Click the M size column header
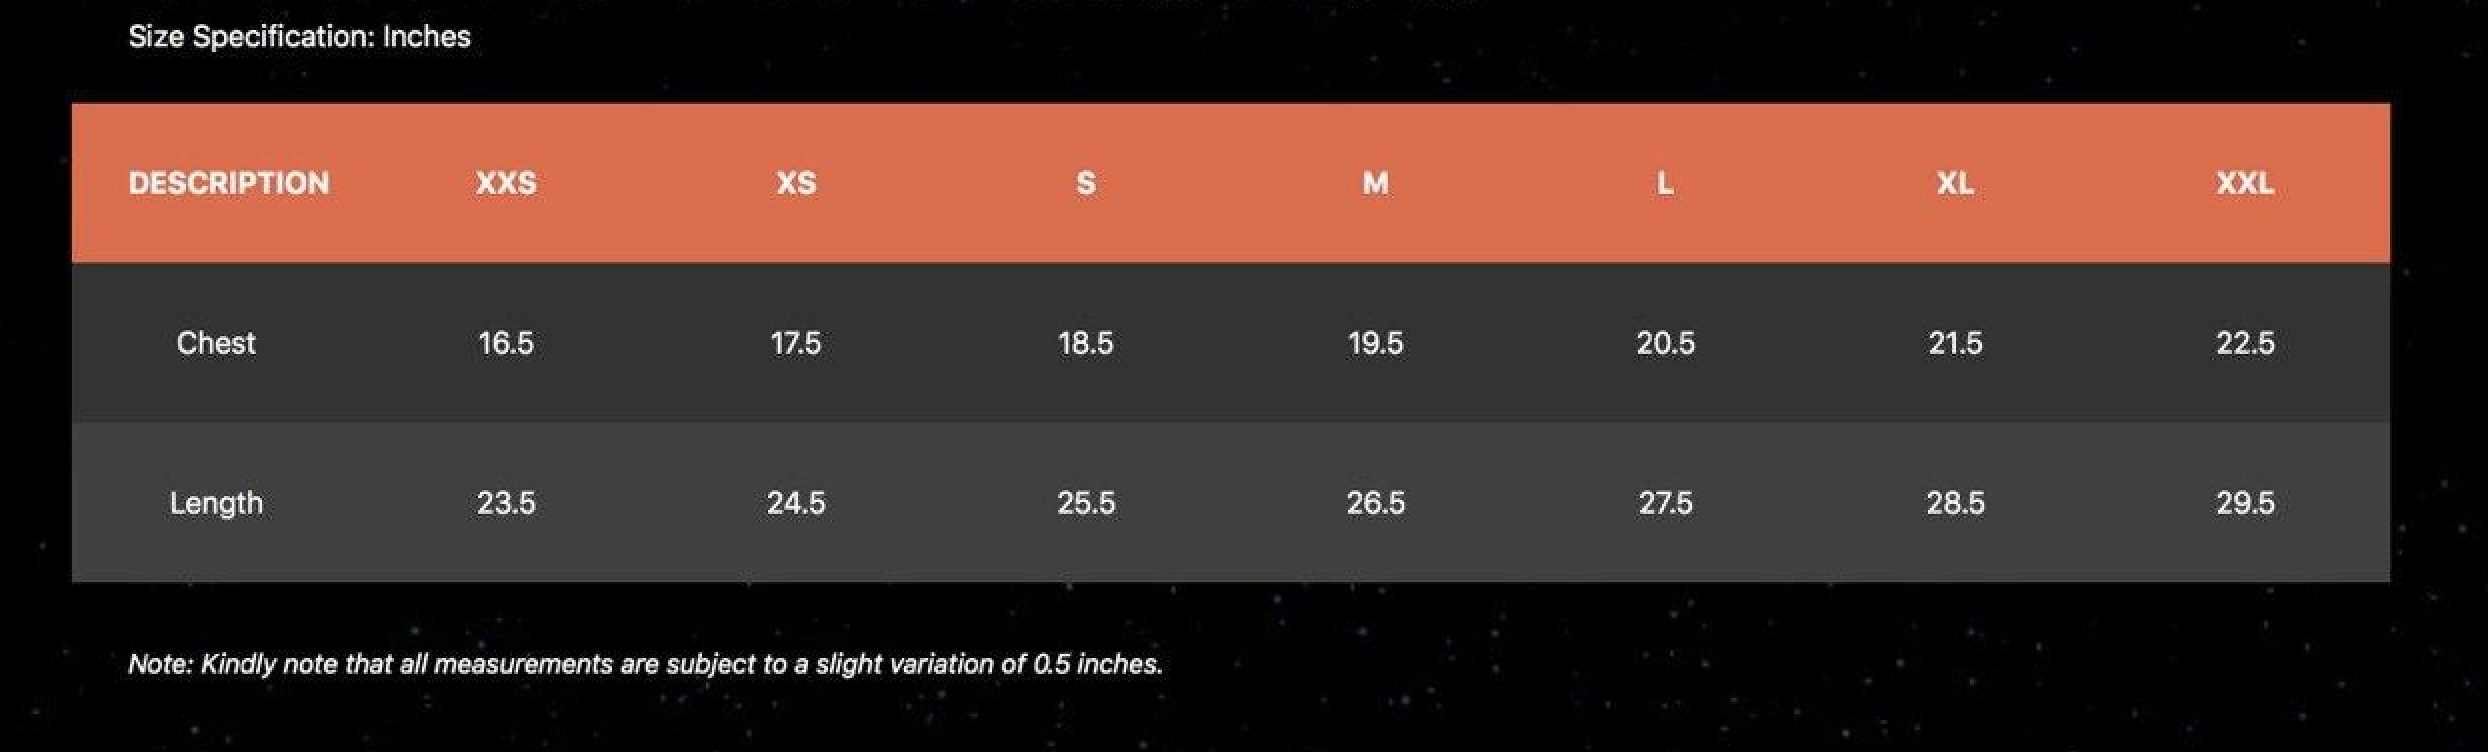This screenshot has width=2488, height=752. (x=1375, y=183)
